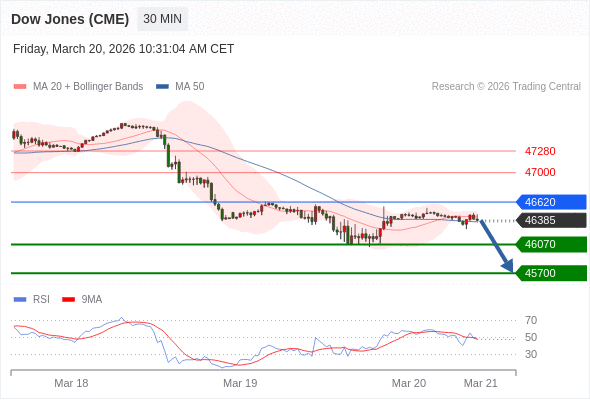Image resolution: width=590 pixels, height=400 pixels.
Task: Click the blue MA 50 legend swatch
Action: click(x=162, y=87)
